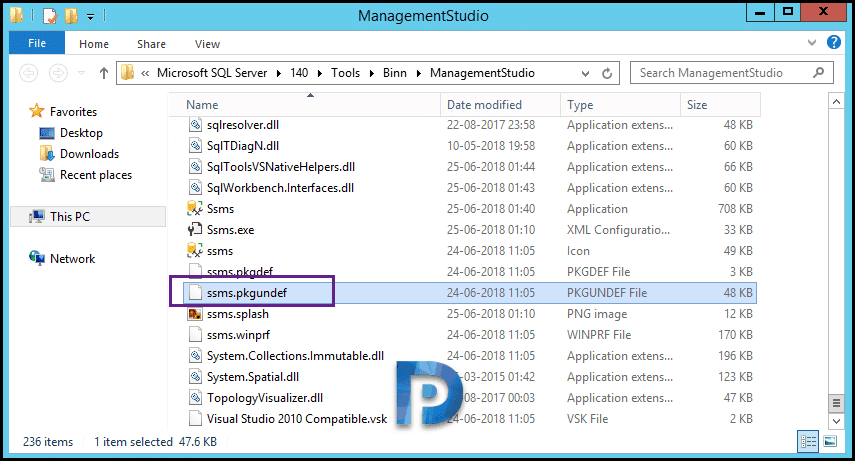855x461 pixels.
Task: Select sqlresolver.dll file icon
Action: click(x=195, y=125)
